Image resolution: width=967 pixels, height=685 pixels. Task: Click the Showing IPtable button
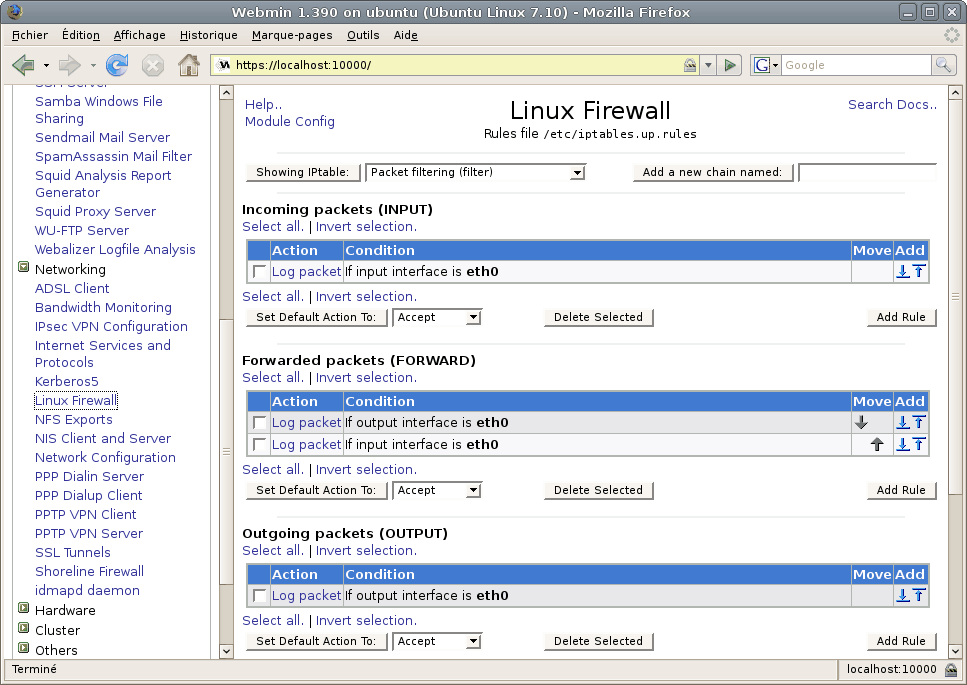(302, 172)
